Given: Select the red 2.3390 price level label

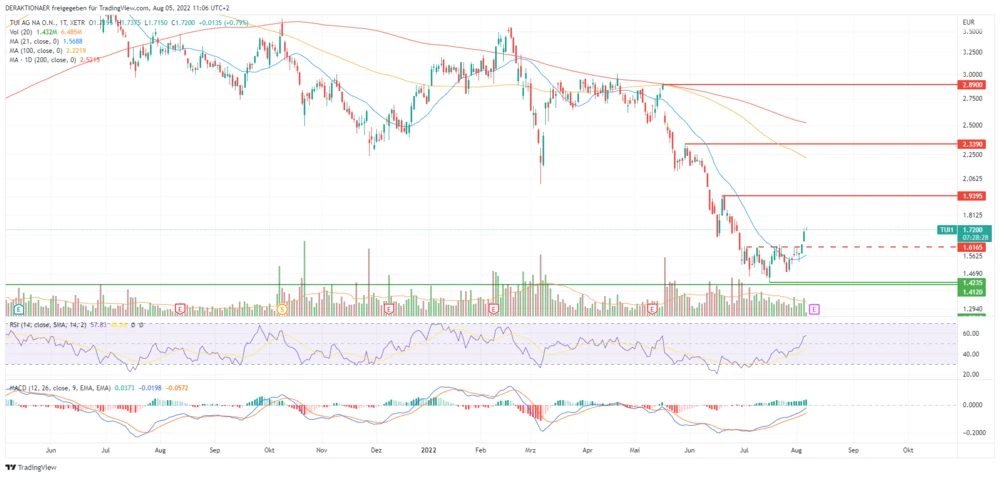Looking at the screenshot, I should coord(970,144).
